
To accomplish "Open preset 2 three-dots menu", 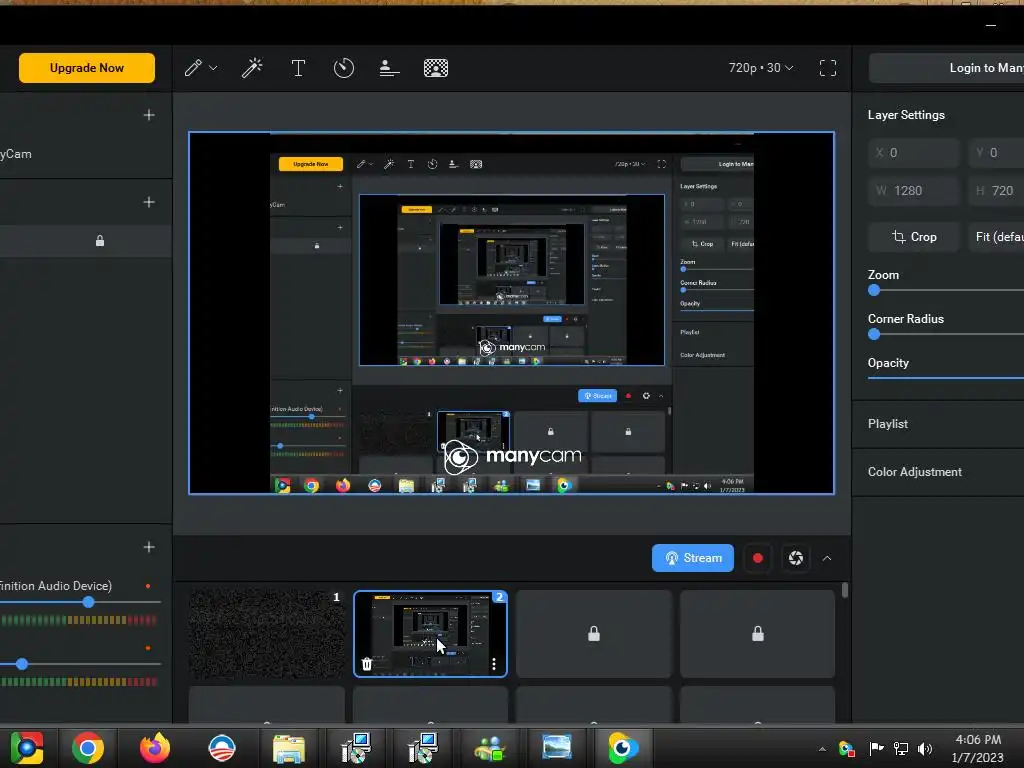I will tap(494, 664).
